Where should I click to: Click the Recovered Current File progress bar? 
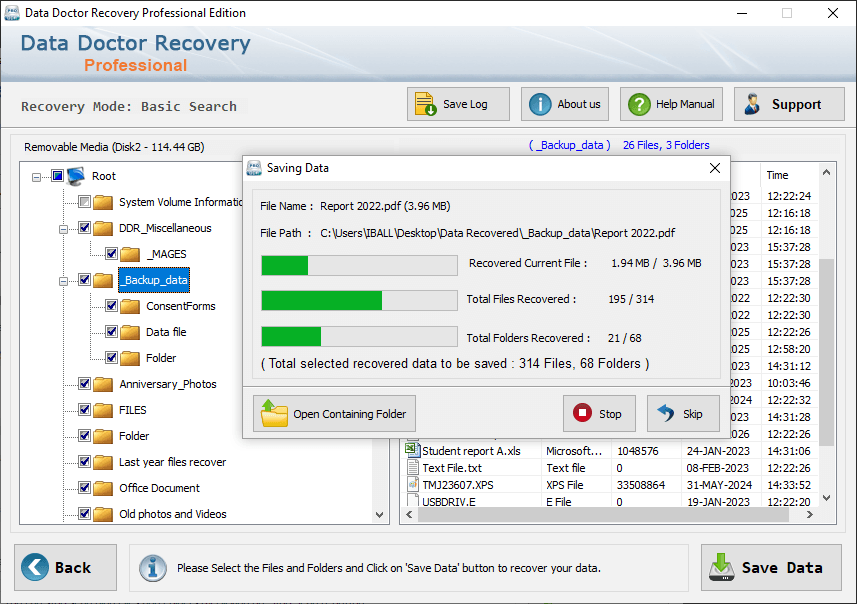pos(359,266)
